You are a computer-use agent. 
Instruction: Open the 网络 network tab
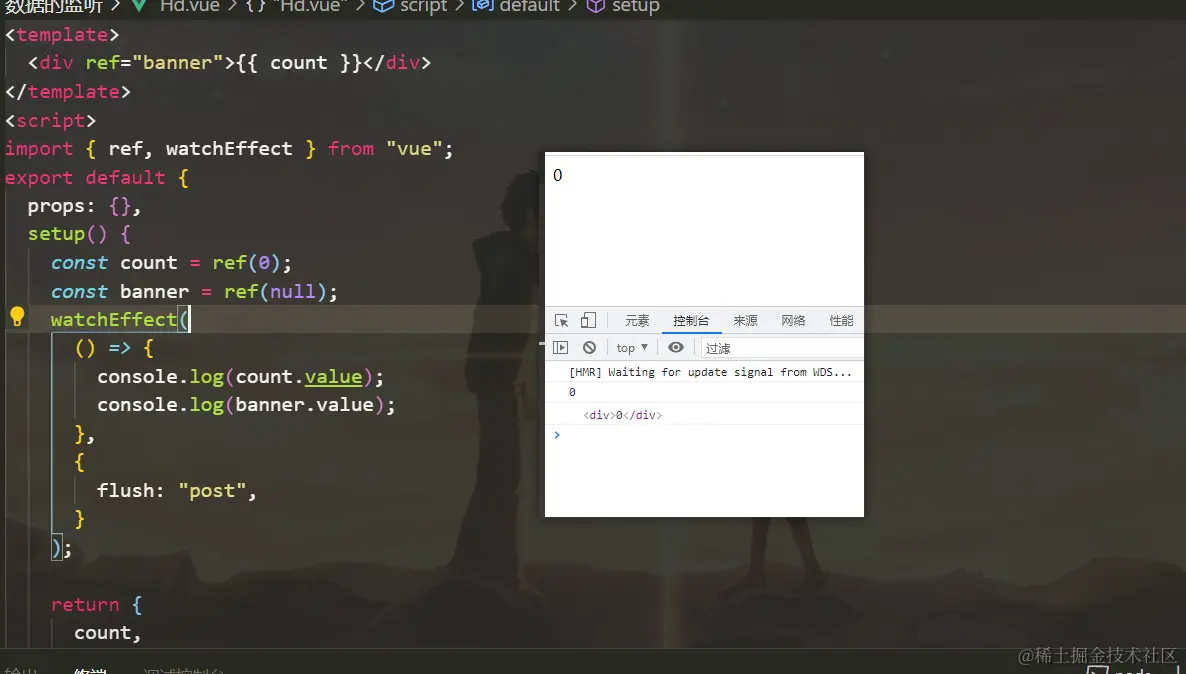(x=793, y=321)
